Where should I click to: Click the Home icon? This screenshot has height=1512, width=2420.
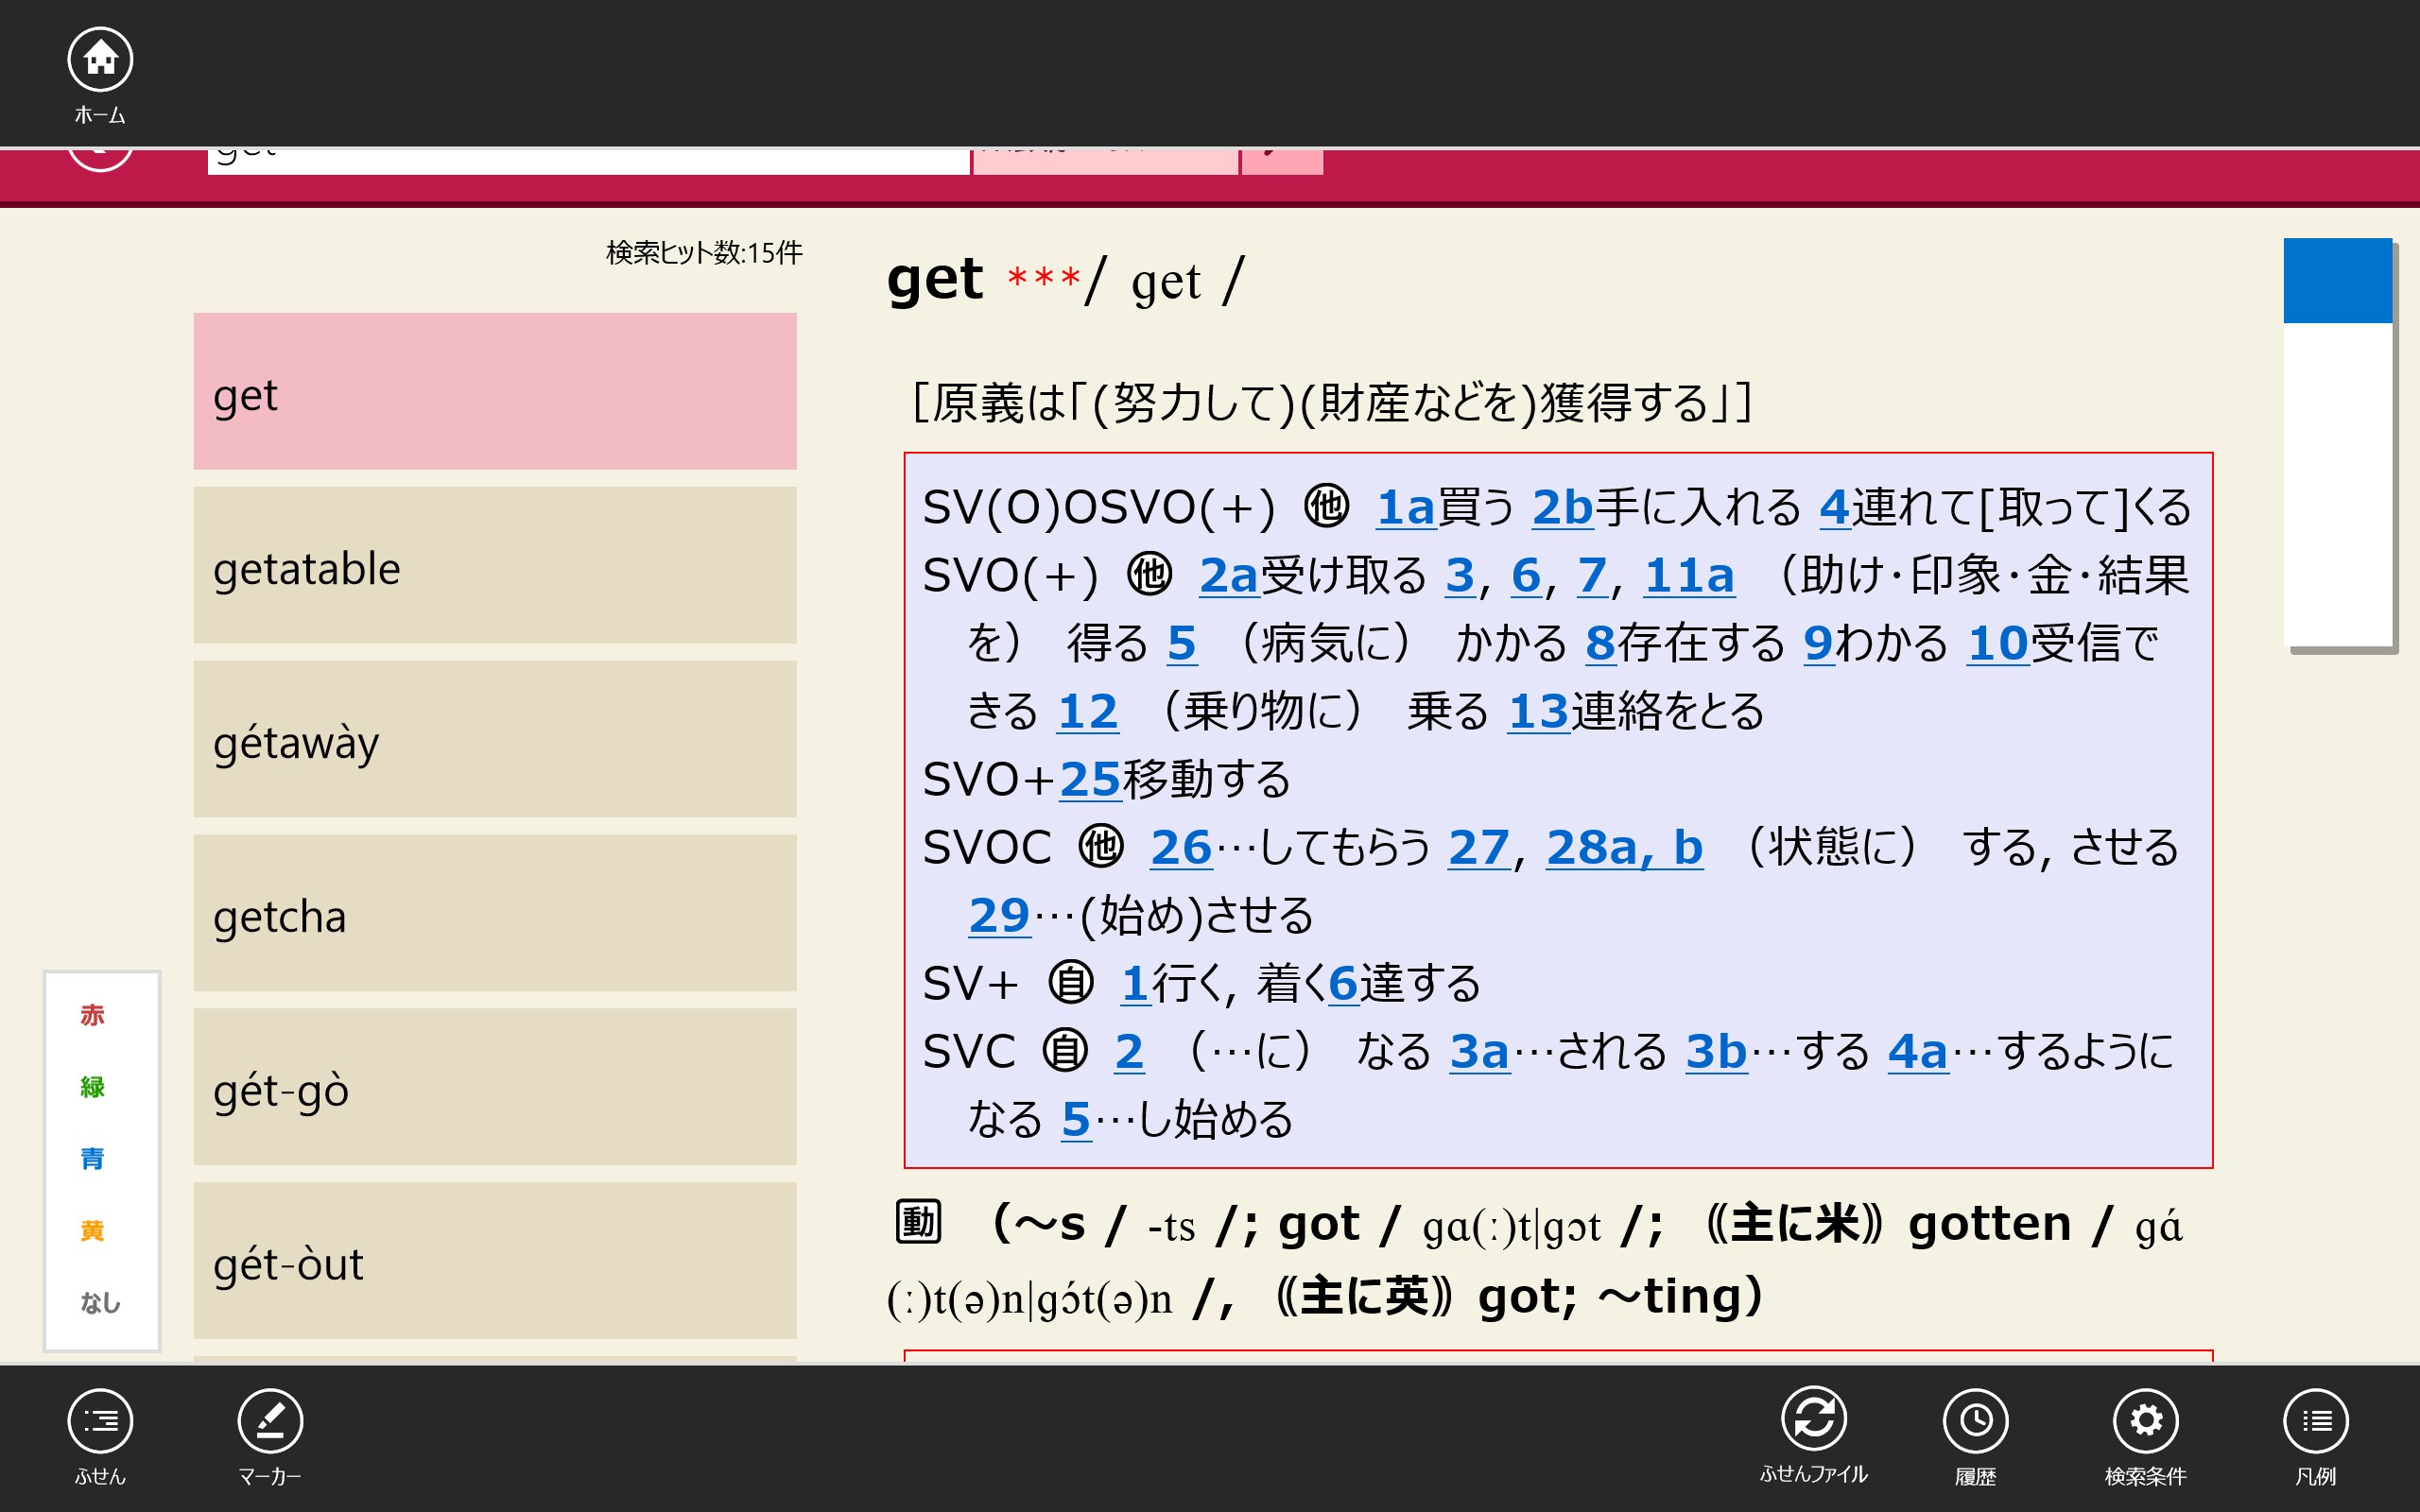click(100, 60)
